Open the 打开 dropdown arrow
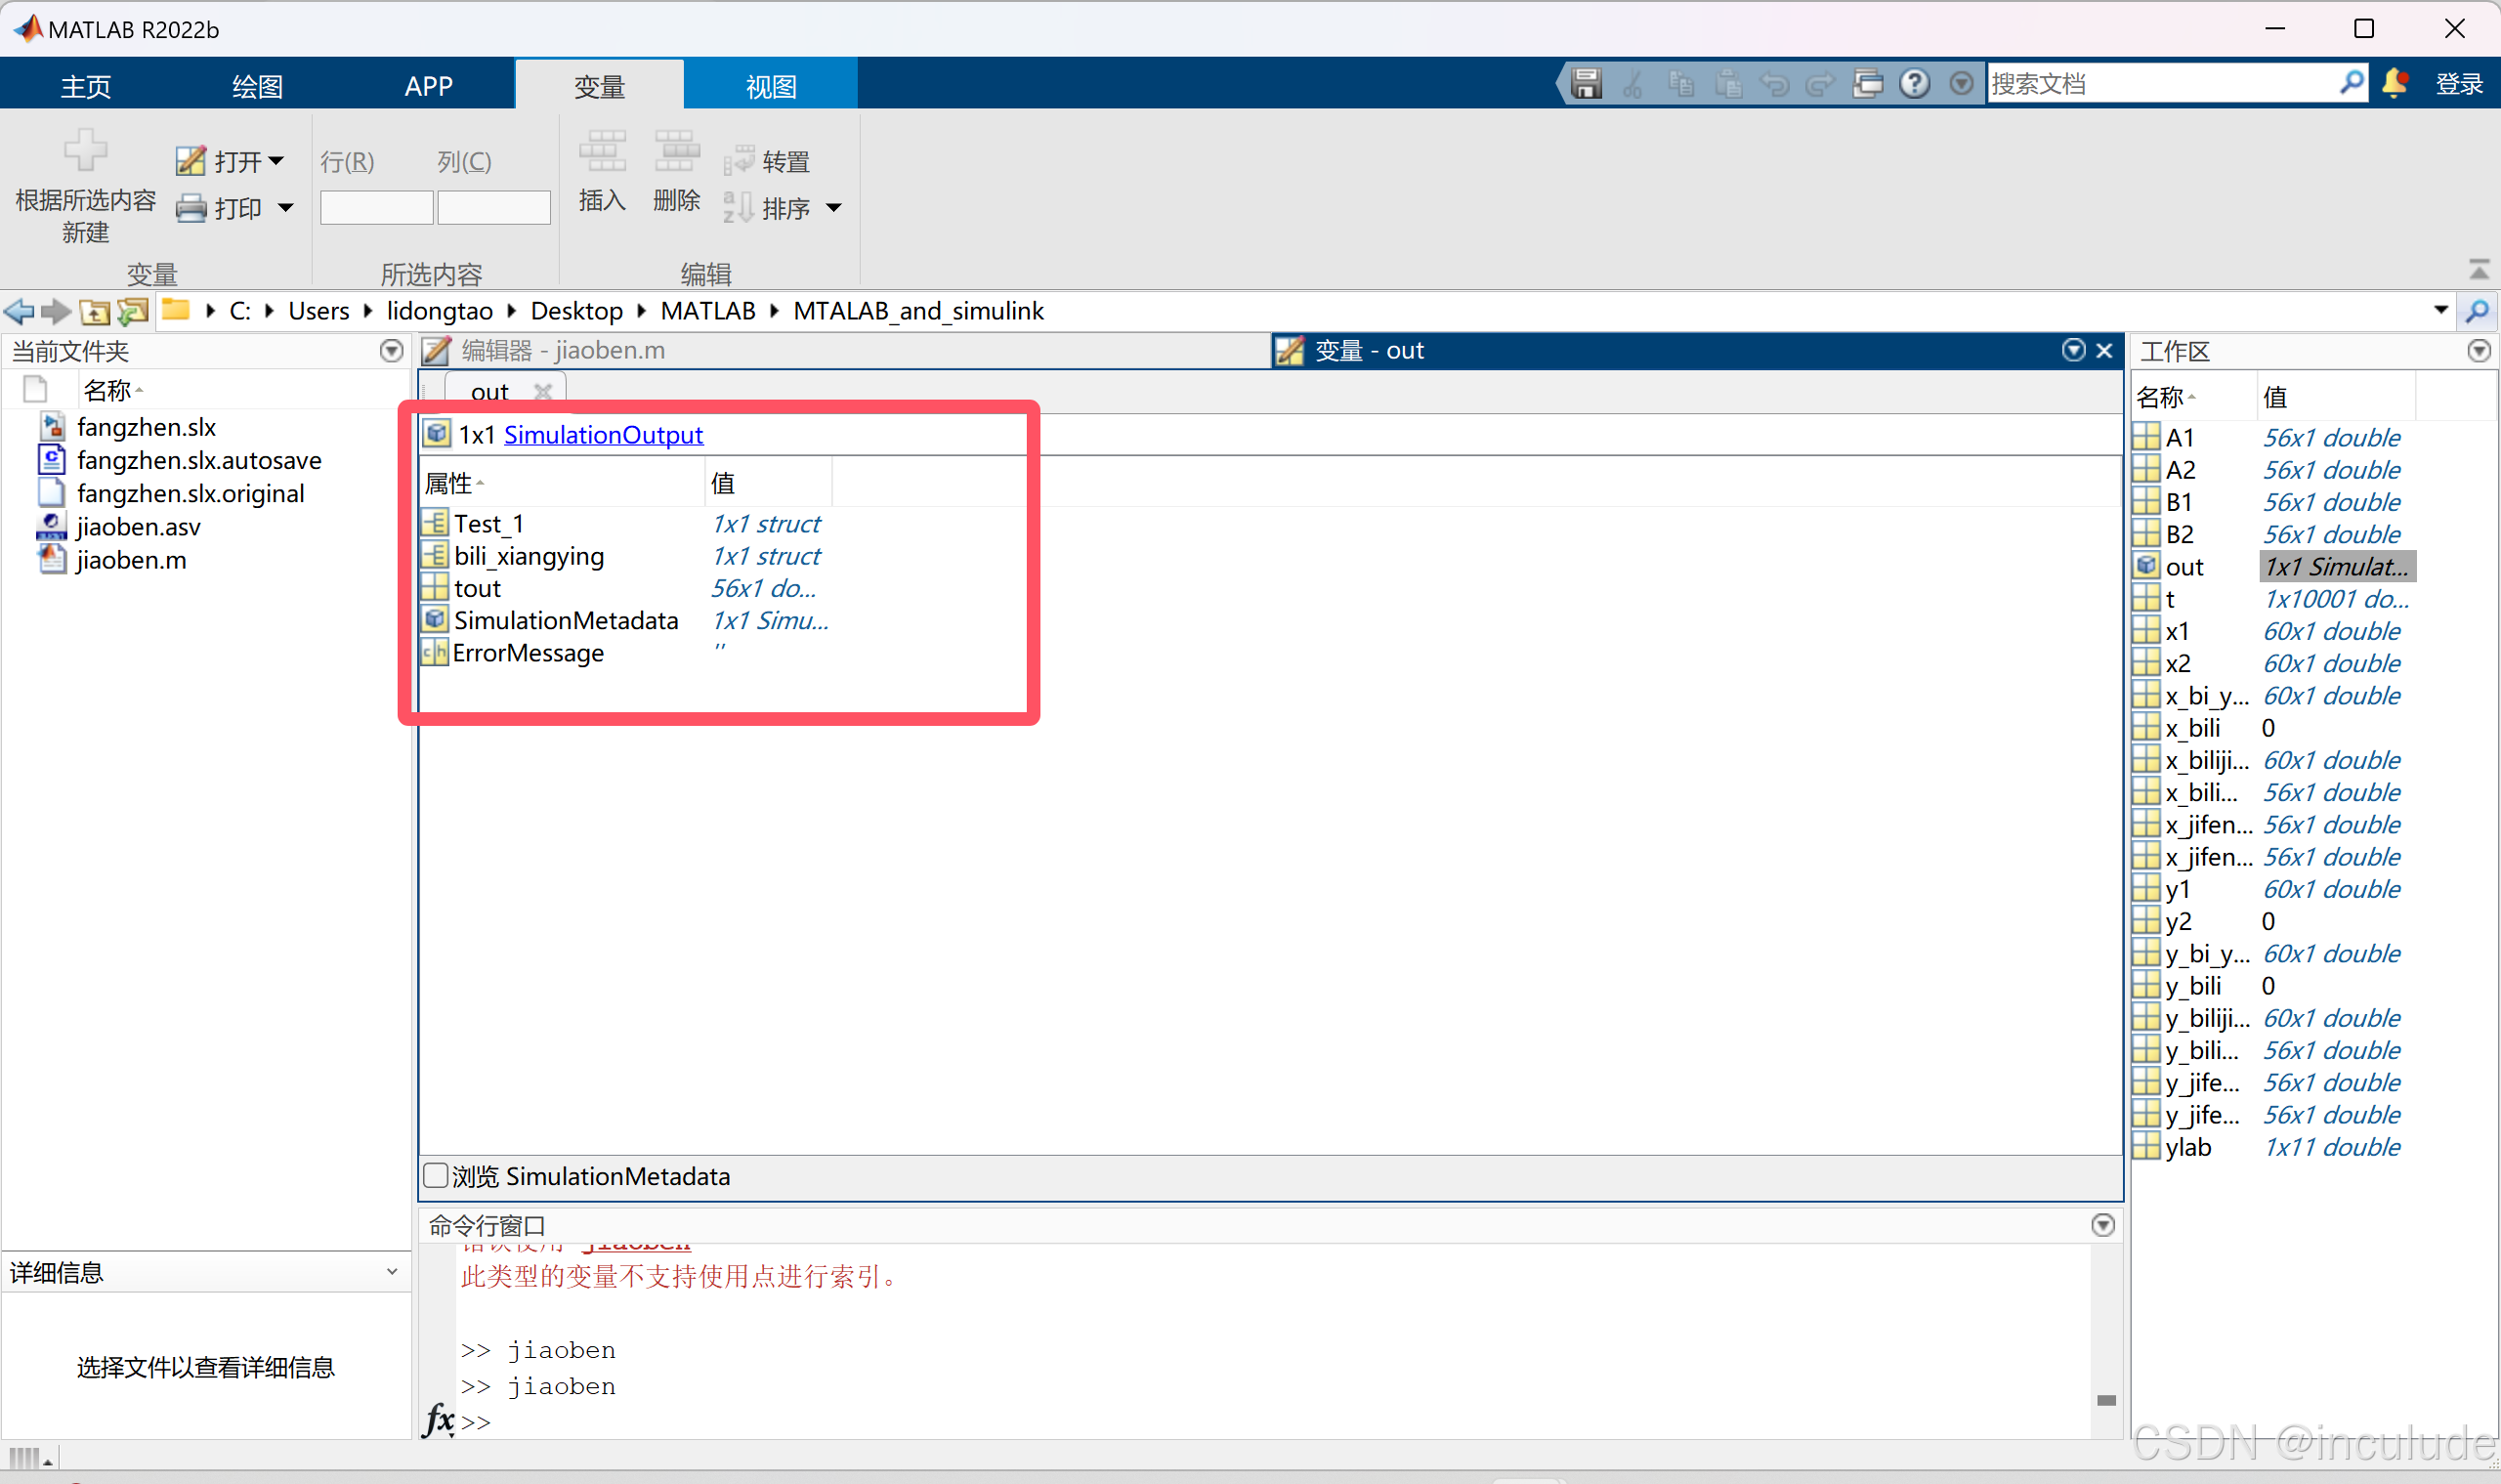Screen dimensions: 2501x1484 coord(277,161)
